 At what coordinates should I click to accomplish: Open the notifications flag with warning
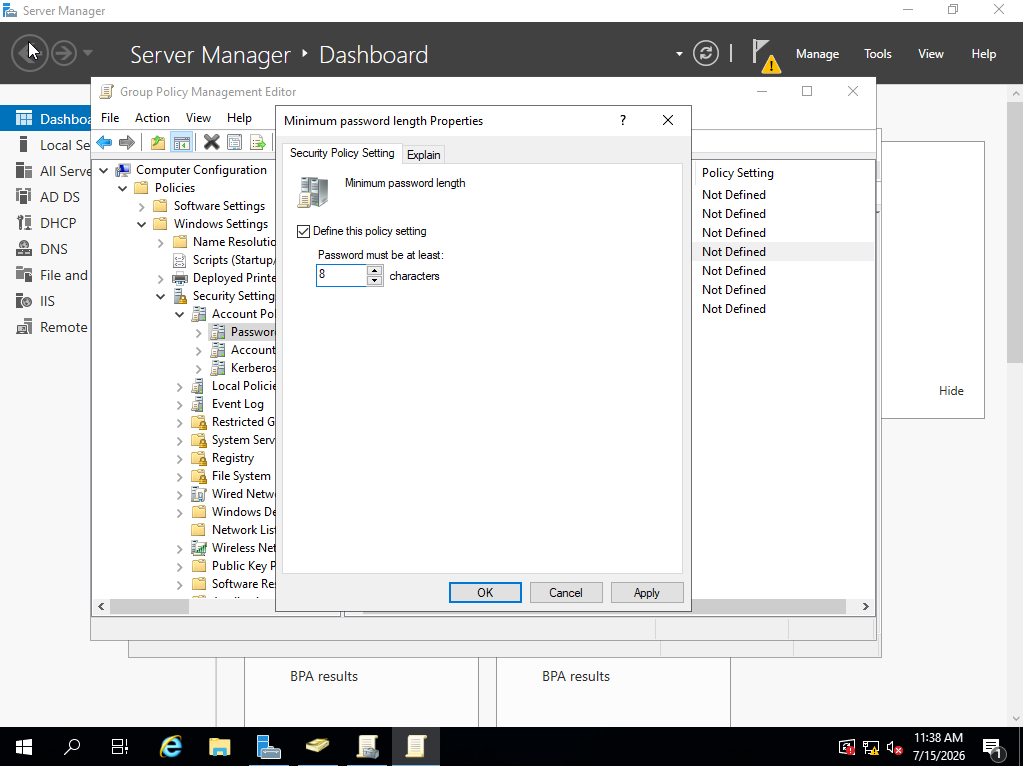tap(765, 55)
